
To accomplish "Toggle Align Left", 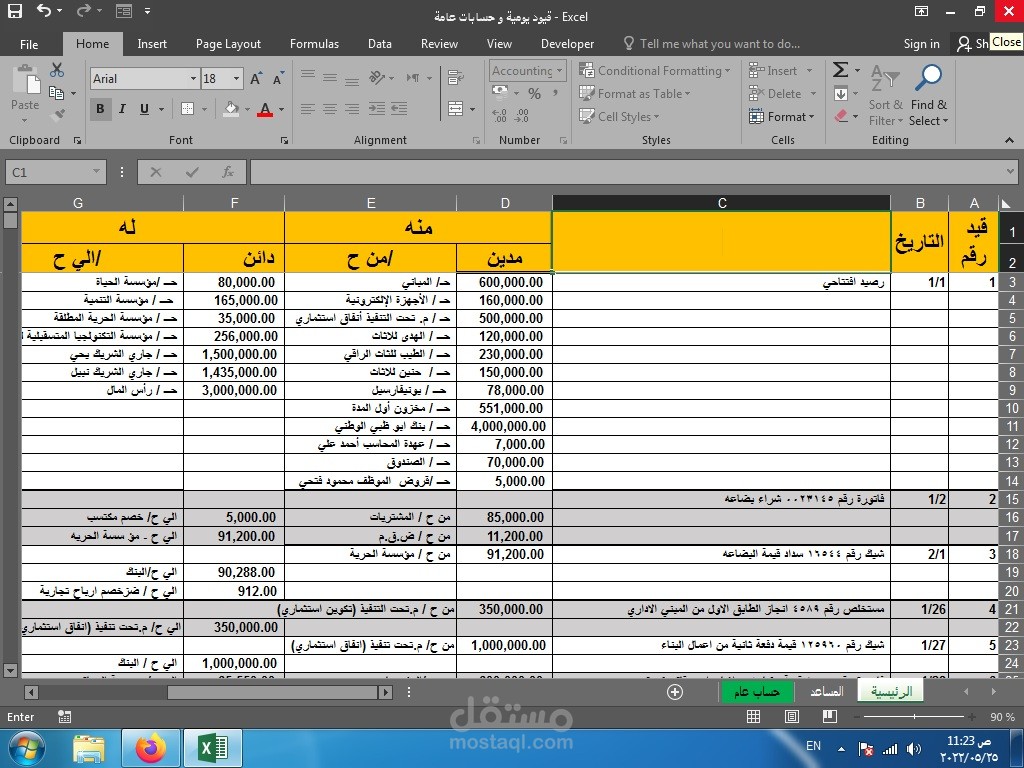I will pos(308,108).
